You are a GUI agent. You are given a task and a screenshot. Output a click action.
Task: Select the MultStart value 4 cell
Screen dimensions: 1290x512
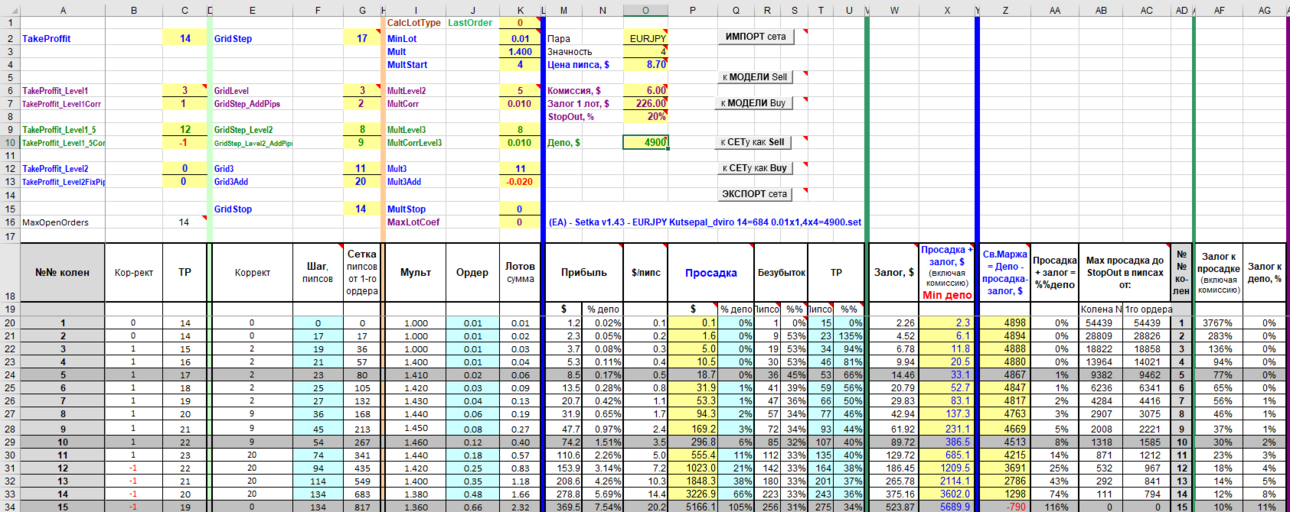point(519,64)
